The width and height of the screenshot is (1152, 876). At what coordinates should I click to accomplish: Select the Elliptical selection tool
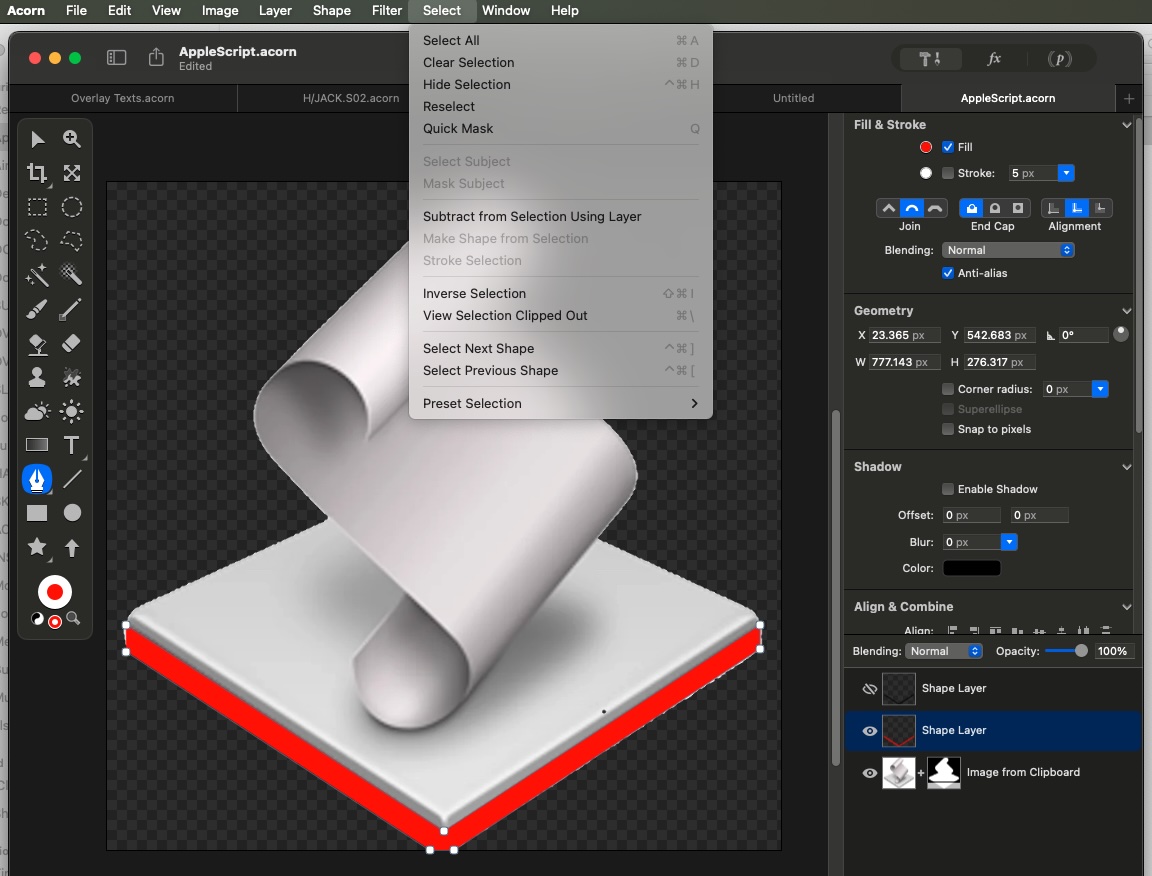point(72,207)
